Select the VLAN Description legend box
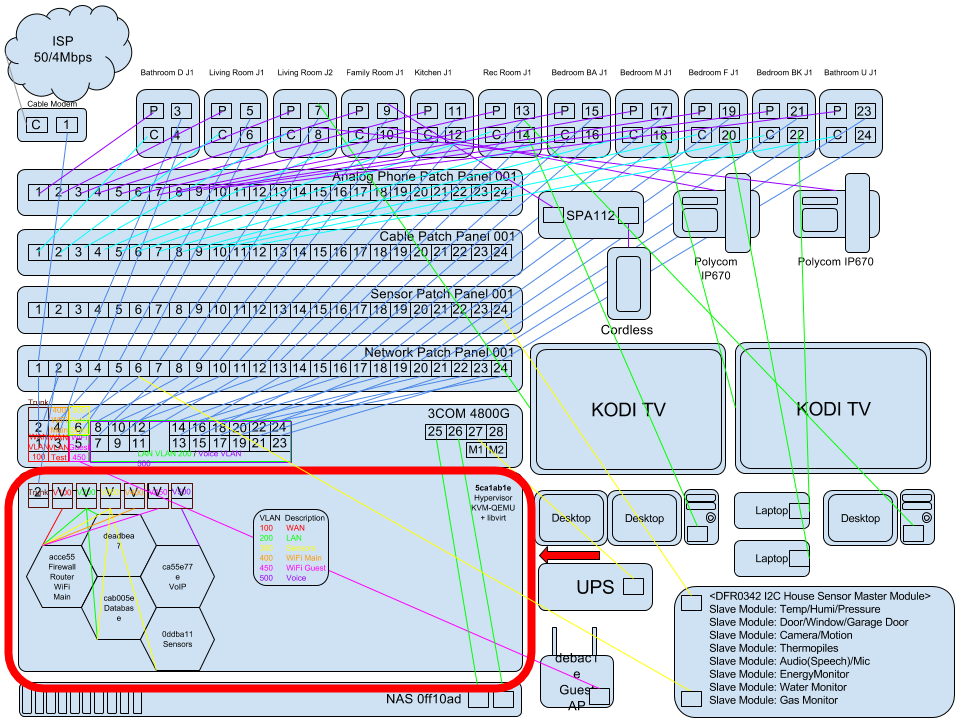This screenshot has height=720, width=960. click(291, 548)
